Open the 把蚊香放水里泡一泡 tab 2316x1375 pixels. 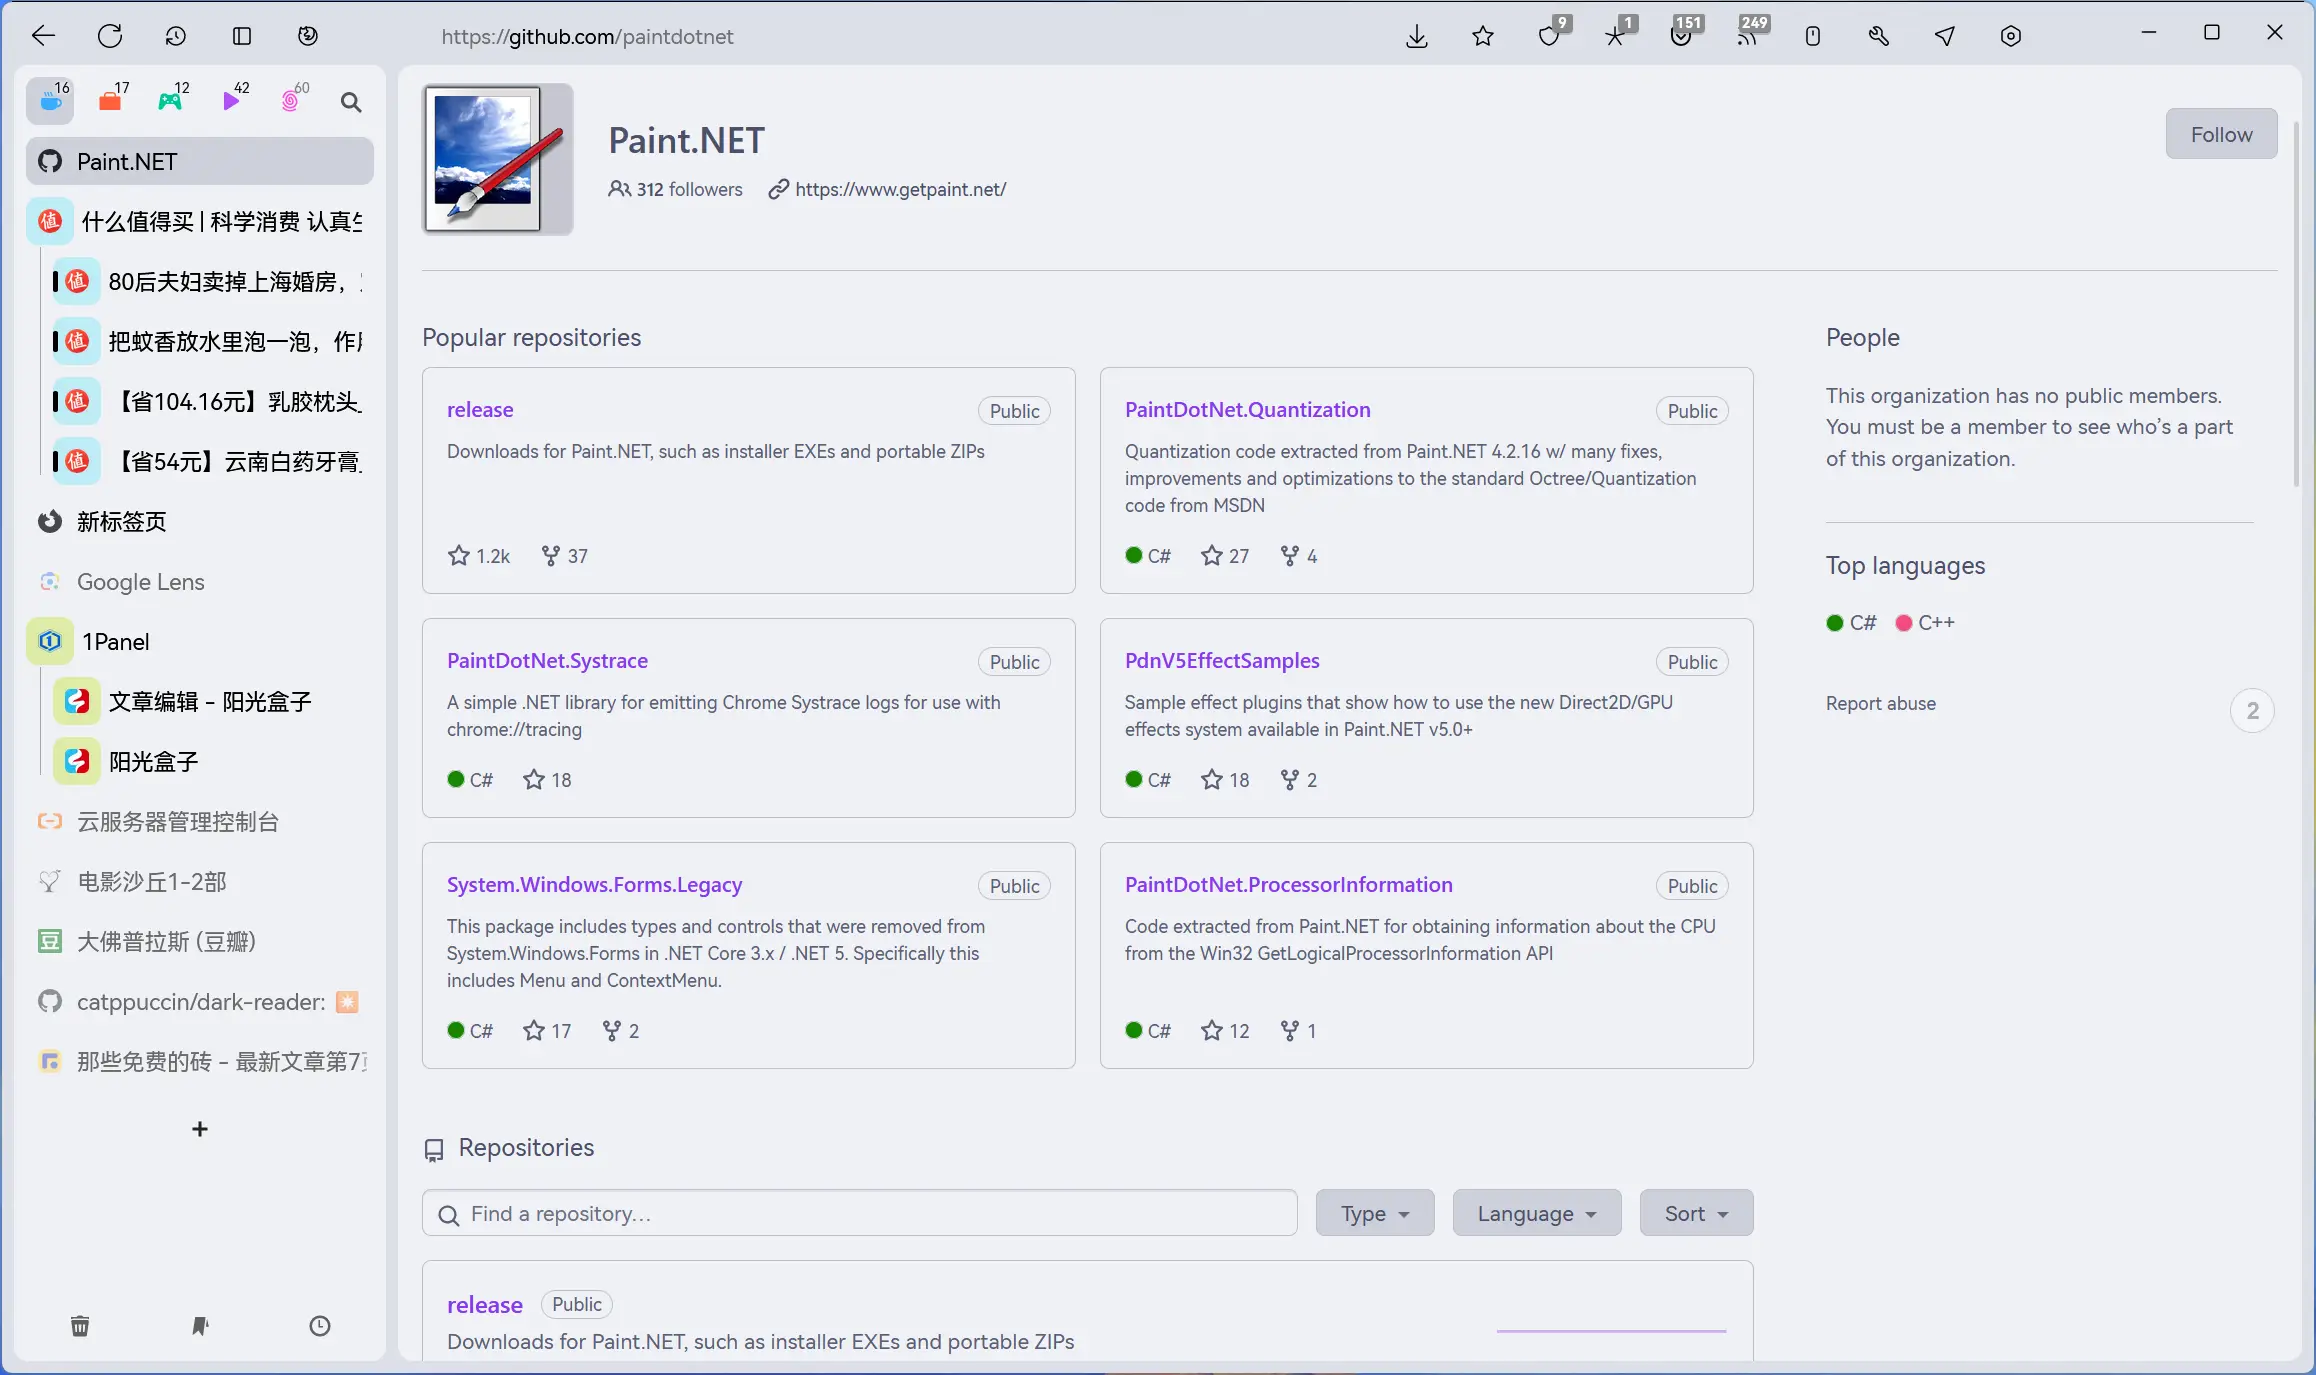tap(213, 341)
